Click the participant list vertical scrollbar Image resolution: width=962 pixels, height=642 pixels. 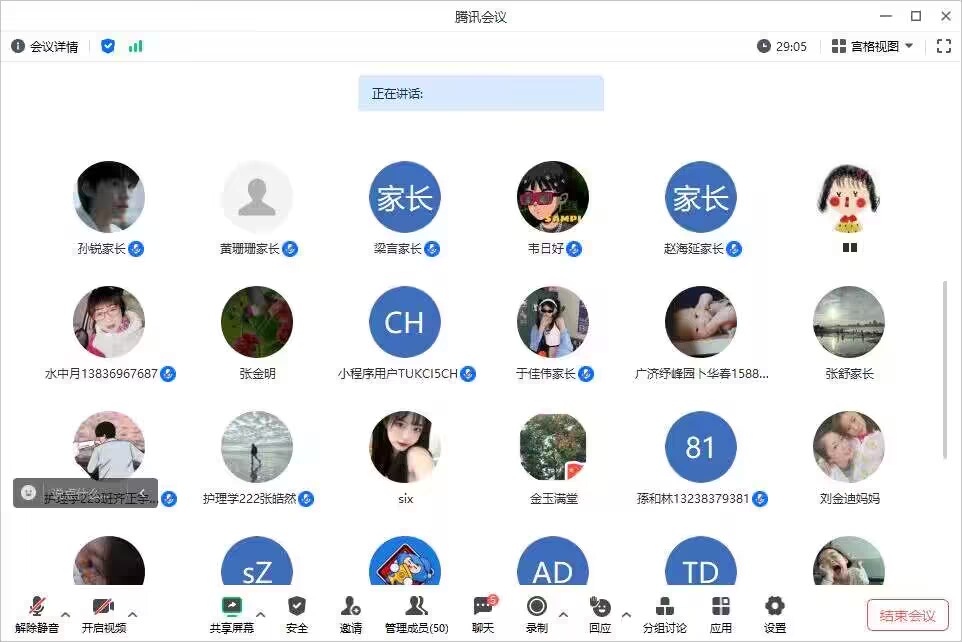click(x=945, y=369)
